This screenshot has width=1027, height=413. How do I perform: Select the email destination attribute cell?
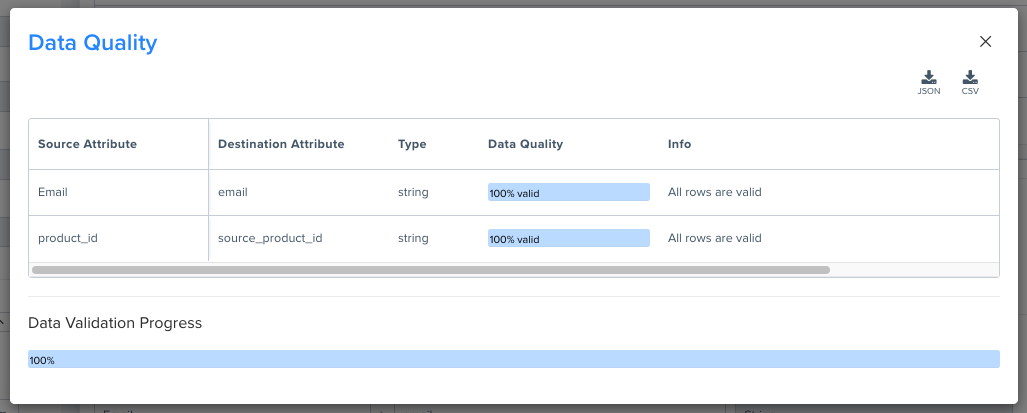tap(299, 192)
